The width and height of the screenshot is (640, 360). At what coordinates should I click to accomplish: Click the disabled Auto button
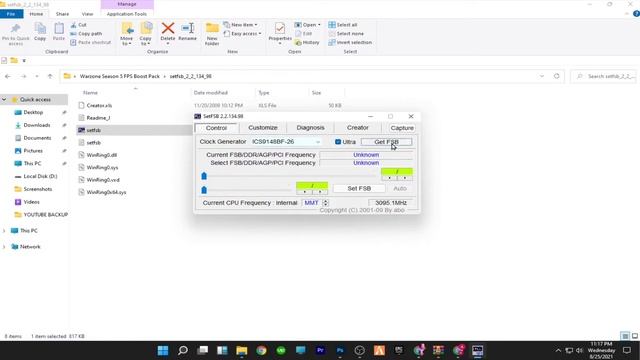tap(400, 188)
